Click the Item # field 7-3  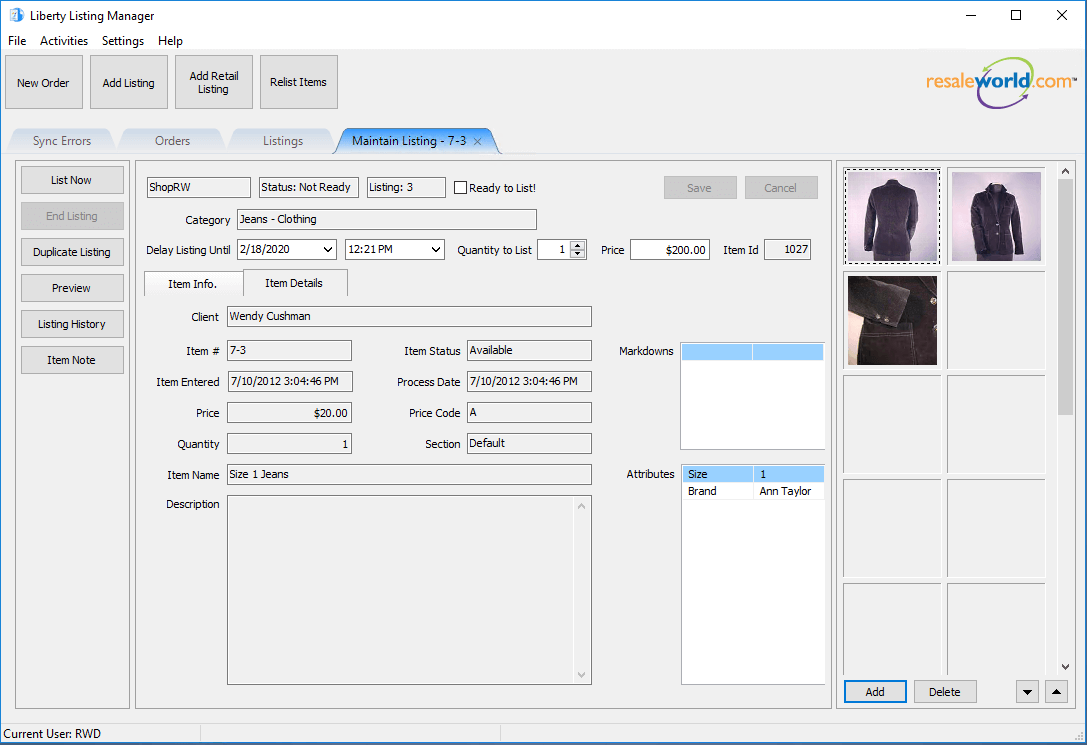(x=289, y=351)
